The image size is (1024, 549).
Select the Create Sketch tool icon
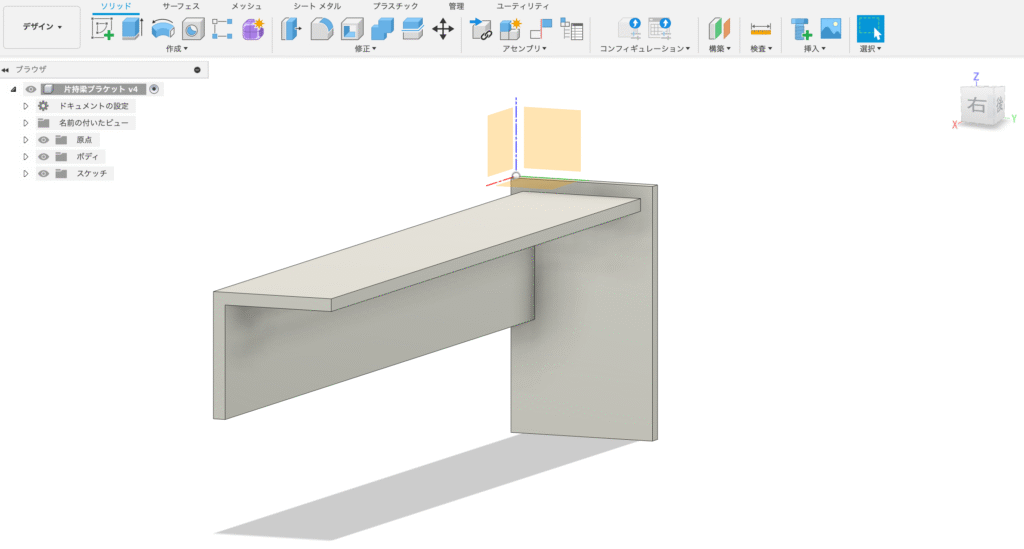(x=102, y=29)
